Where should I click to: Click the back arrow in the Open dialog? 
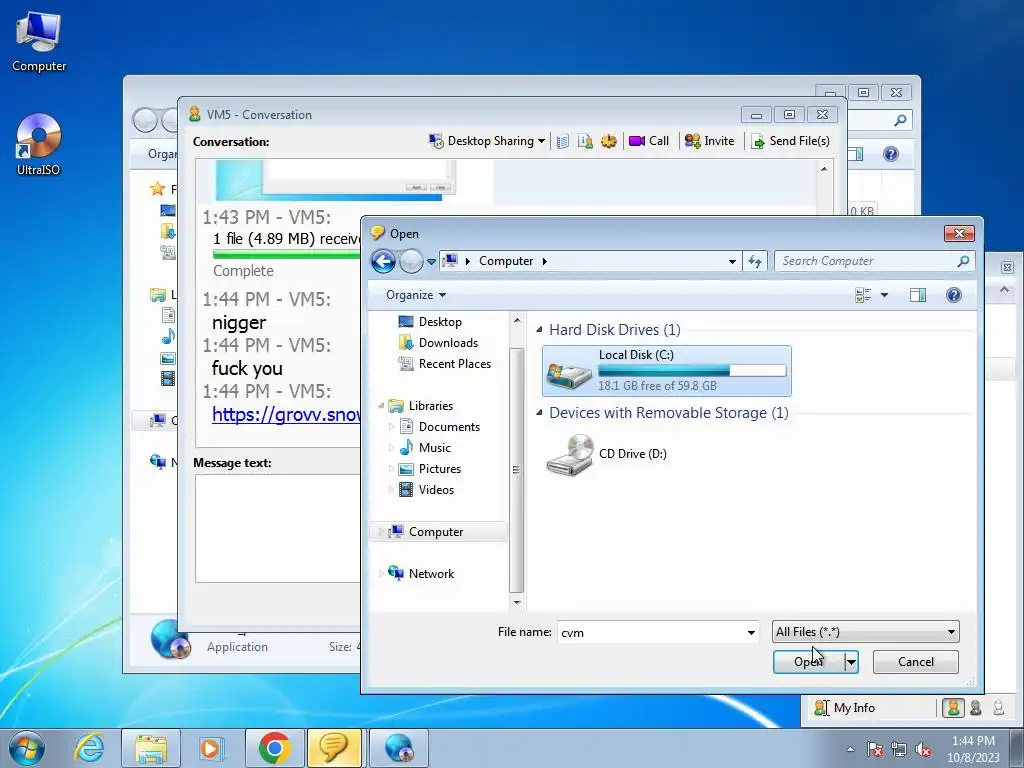pos(383,261)
